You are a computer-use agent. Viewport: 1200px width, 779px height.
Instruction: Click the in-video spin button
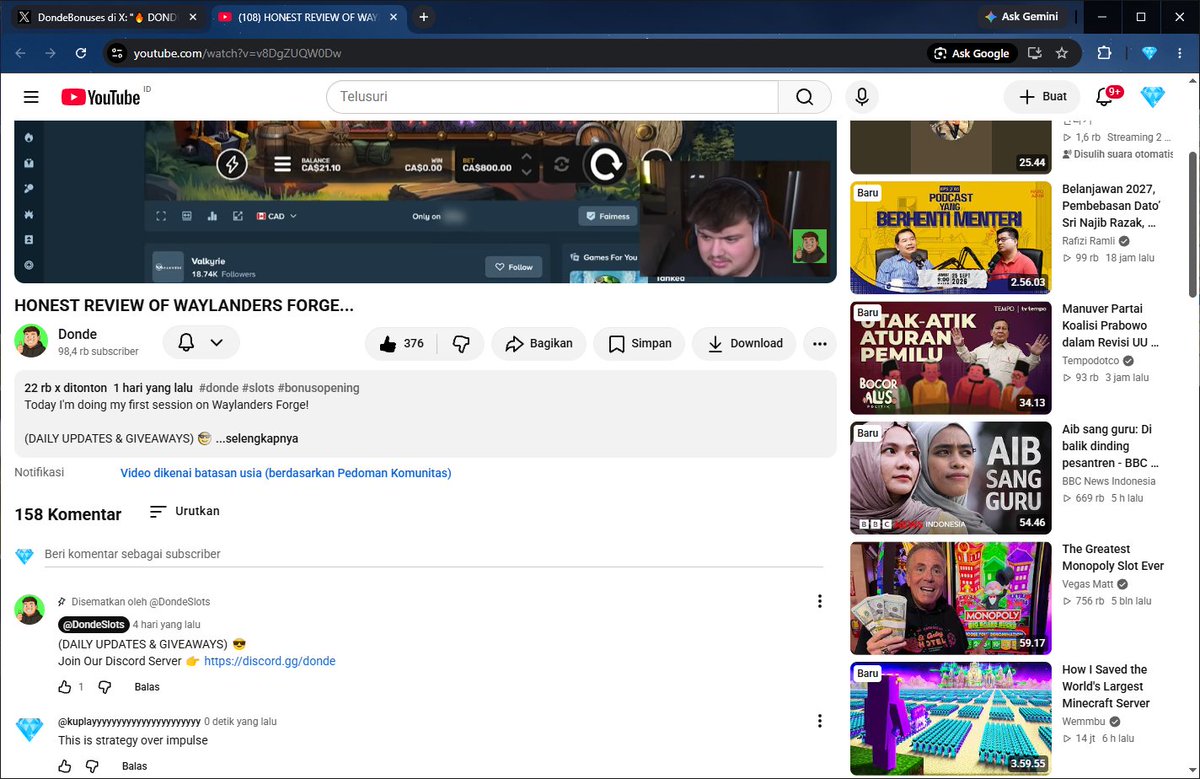[605, 164]
